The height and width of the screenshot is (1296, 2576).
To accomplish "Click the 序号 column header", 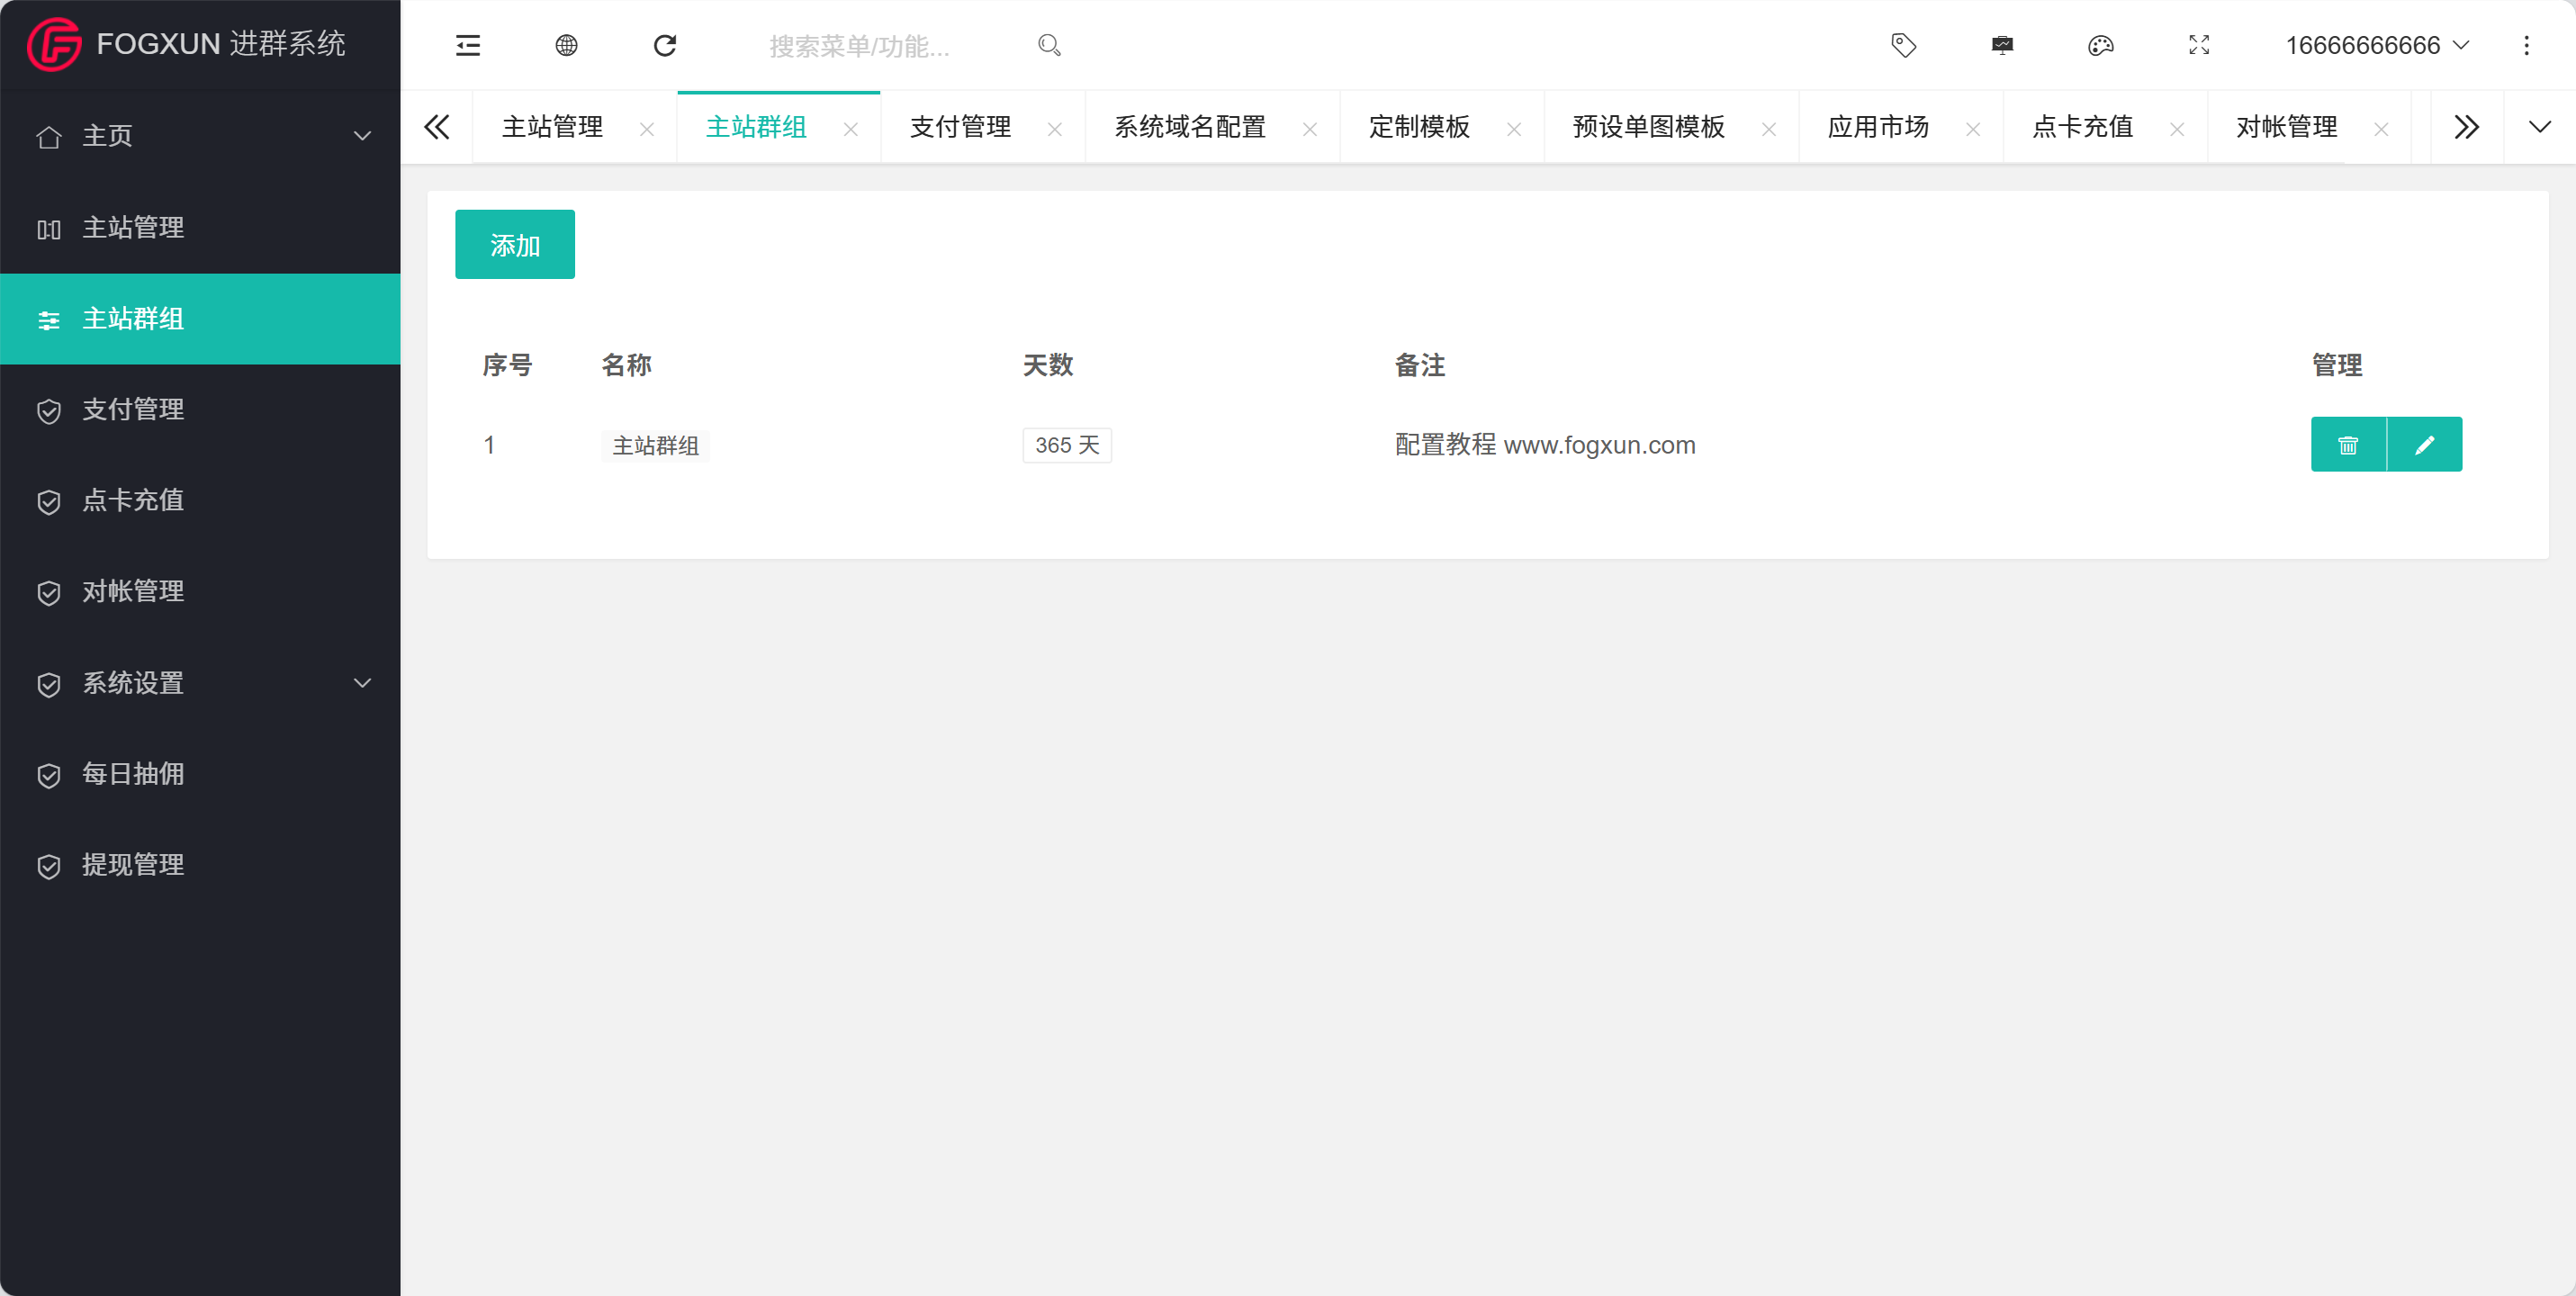I will 507,365.
